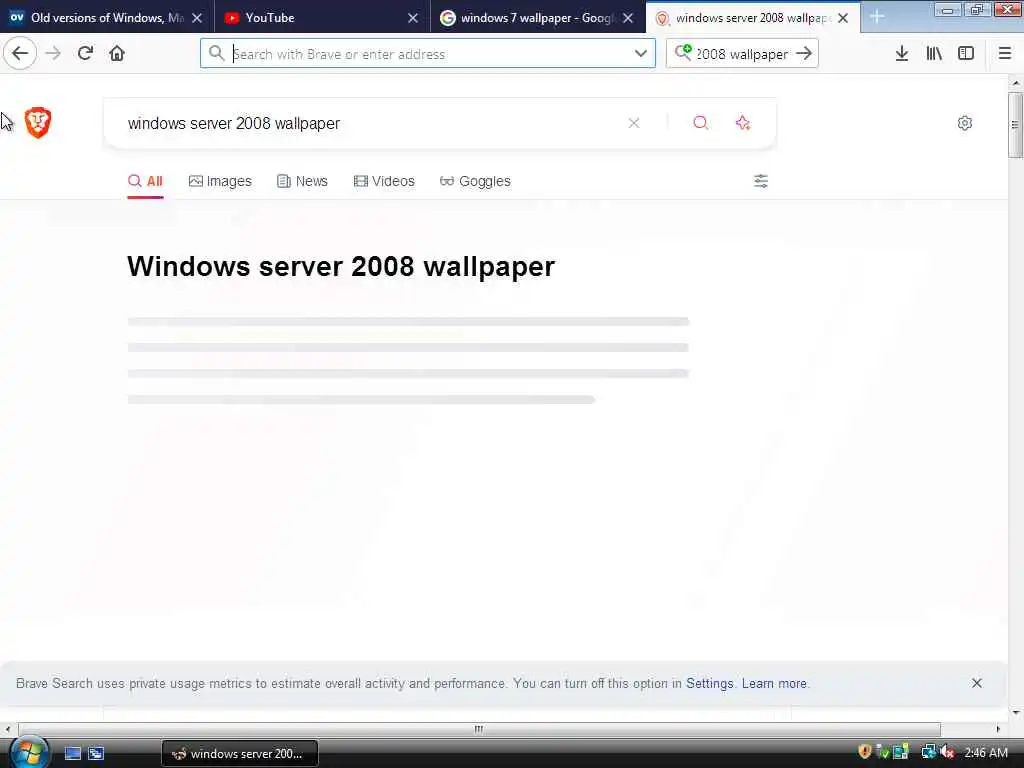The height and width of the screenshot is (768, 1024).
Task: Run search with the magnifier button
Action: coord(700,123)
